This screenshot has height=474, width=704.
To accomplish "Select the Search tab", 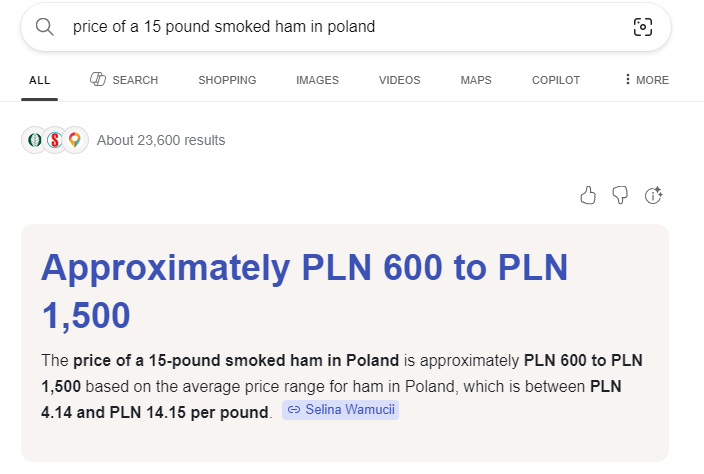I will [x=124, y=80].
